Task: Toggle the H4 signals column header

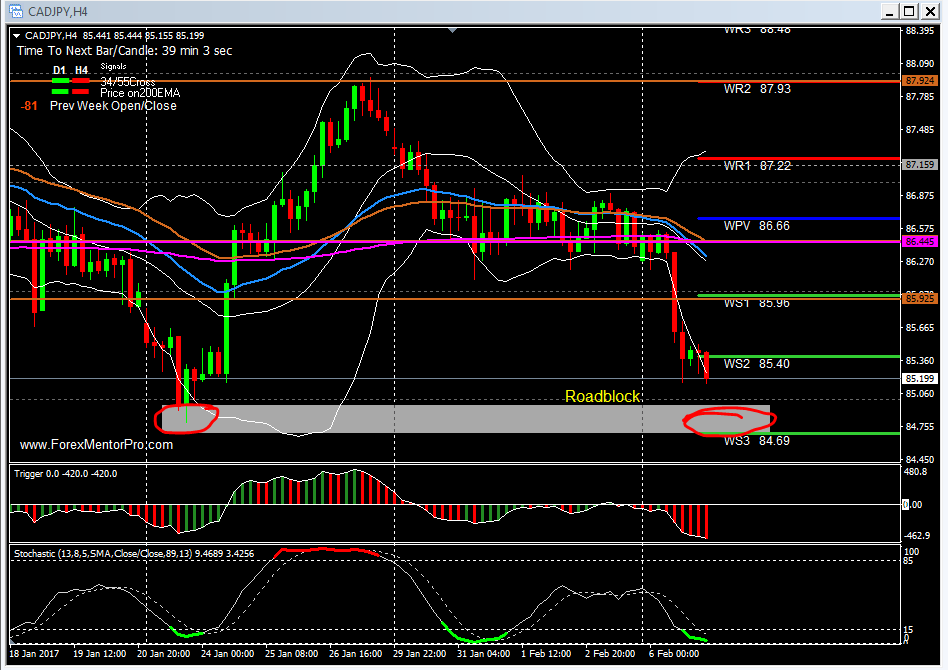Action: click(81, 69)
